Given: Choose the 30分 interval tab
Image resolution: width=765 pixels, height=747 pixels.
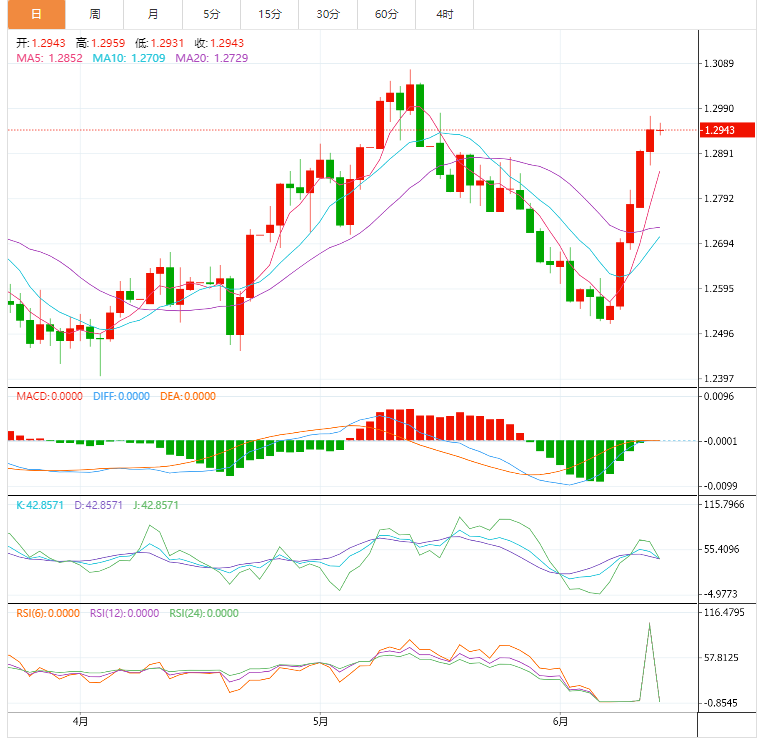Looking at the screenshot, I should click(x=327, y=14).
